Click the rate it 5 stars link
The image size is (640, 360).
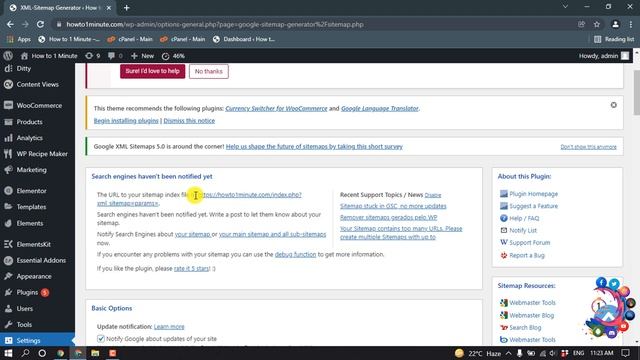tap(191, 269)
